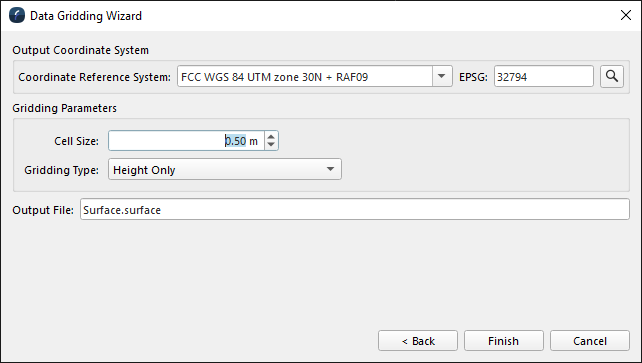Click the Gridding Type label
642x363 pixels.
[x=61, y=170]
